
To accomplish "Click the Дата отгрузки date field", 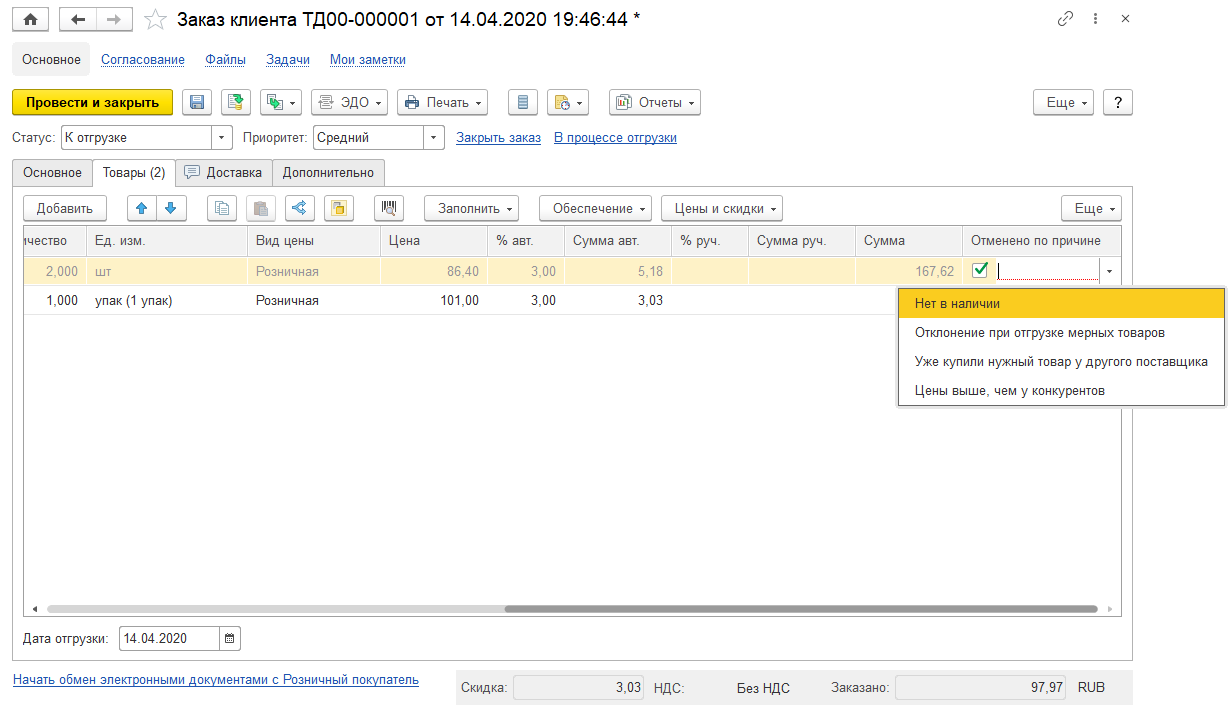I will click(x=170, y=638).
